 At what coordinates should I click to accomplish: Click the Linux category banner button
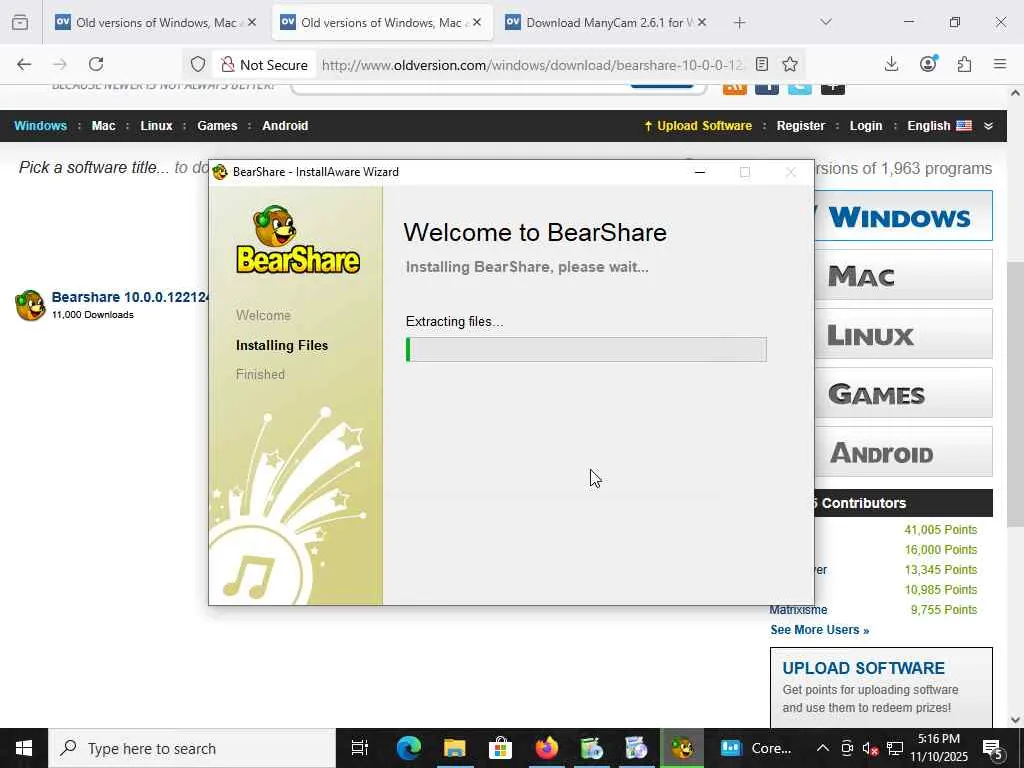click(x=903, y=334)
